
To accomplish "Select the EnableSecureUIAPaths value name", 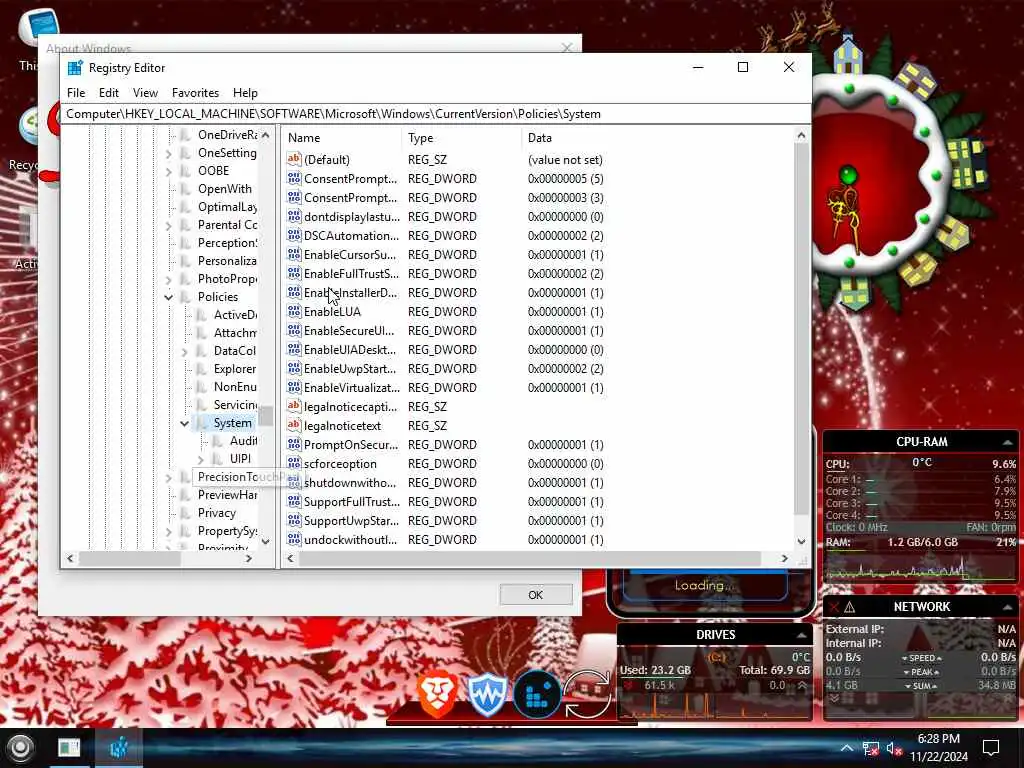I will 349,330.
